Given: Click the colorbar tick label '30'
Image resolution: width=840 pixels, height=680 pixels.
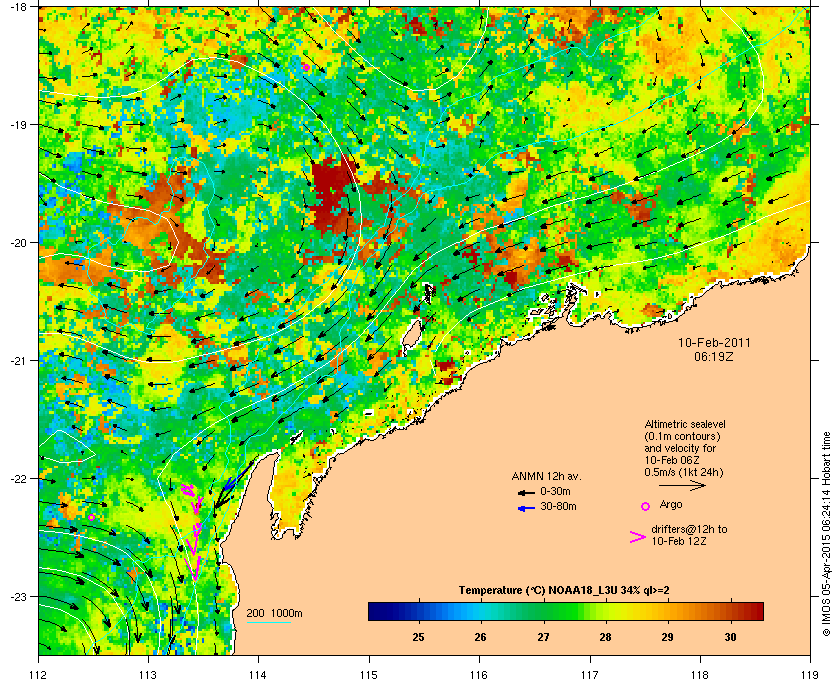Looking at the screenshot, I should [730, 637].
